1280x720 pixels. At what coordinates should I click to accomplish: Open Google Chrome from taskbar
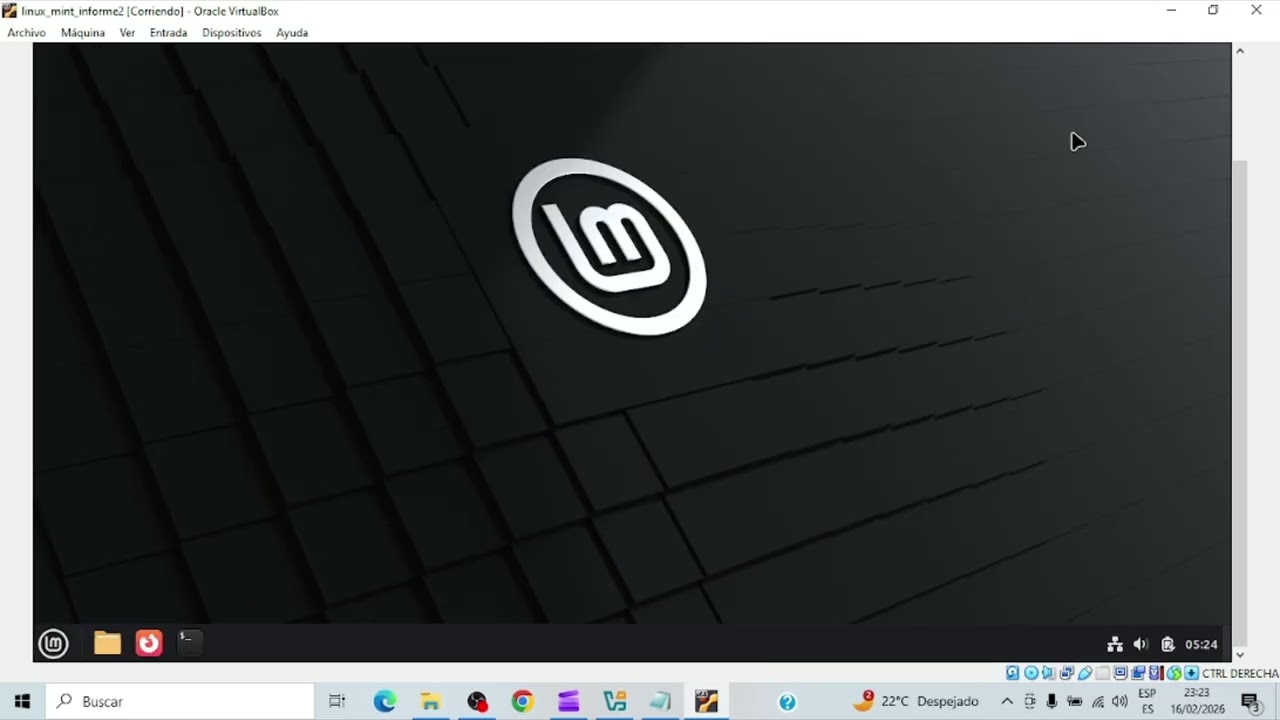coord(522,702)
